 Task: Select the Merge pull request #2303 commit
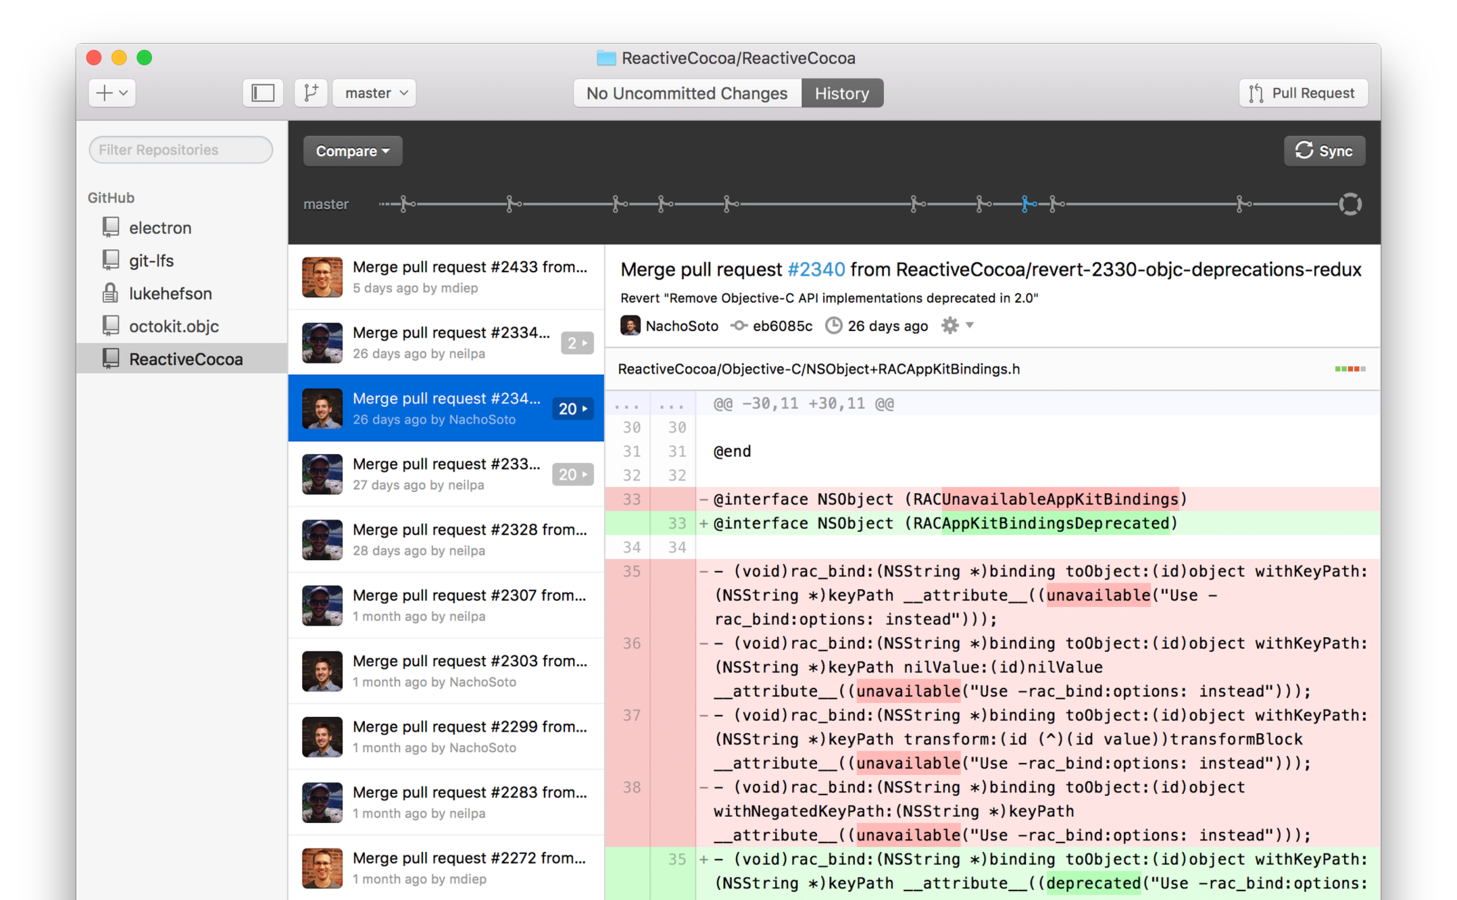pos(446,672)
